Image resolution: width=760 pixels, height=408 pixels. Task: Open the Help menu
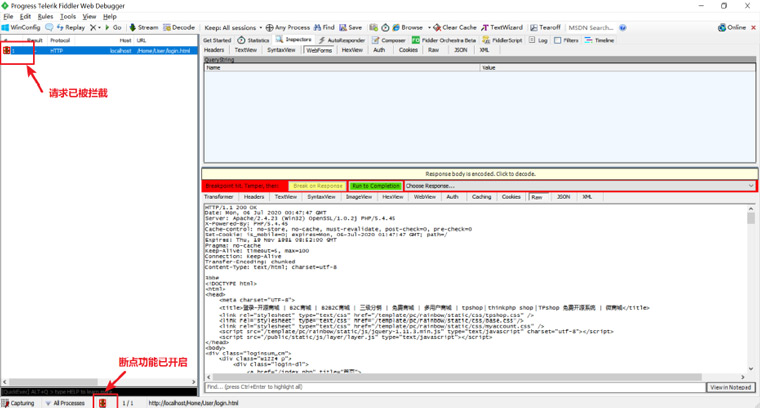pos(110,16)
